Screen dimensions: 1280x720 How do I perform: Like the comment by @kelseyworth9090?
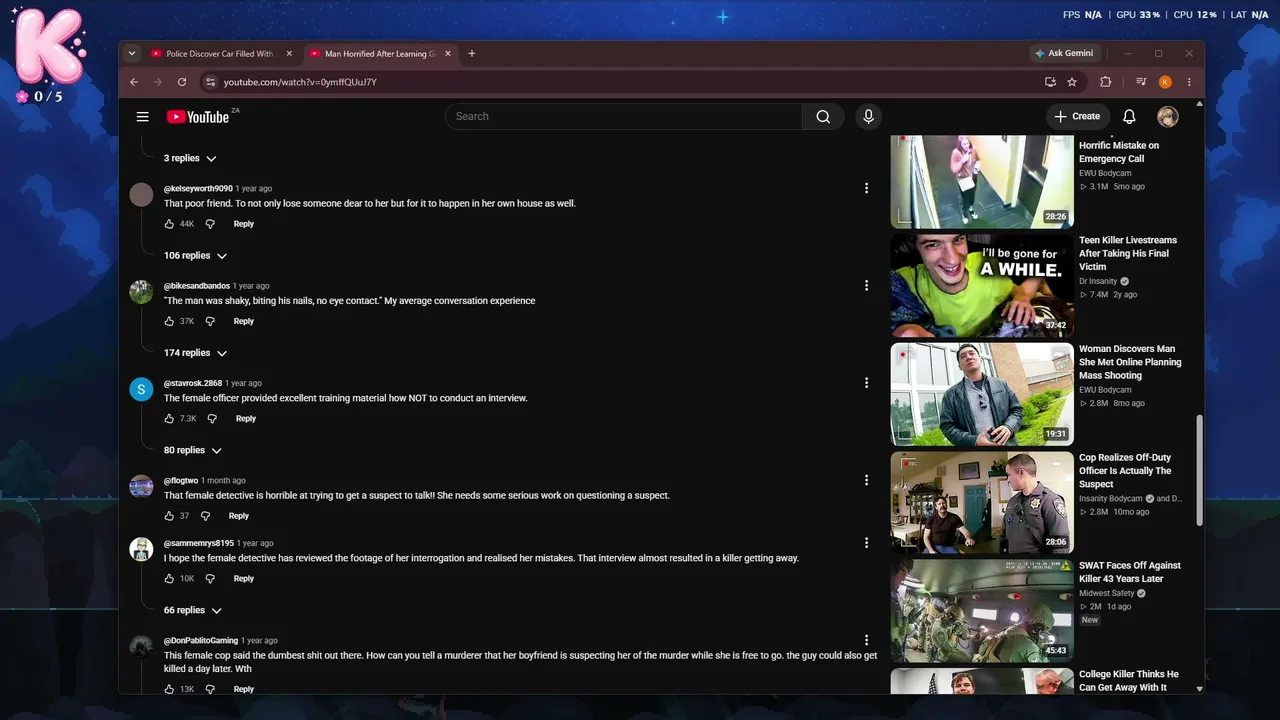(169, 224)
